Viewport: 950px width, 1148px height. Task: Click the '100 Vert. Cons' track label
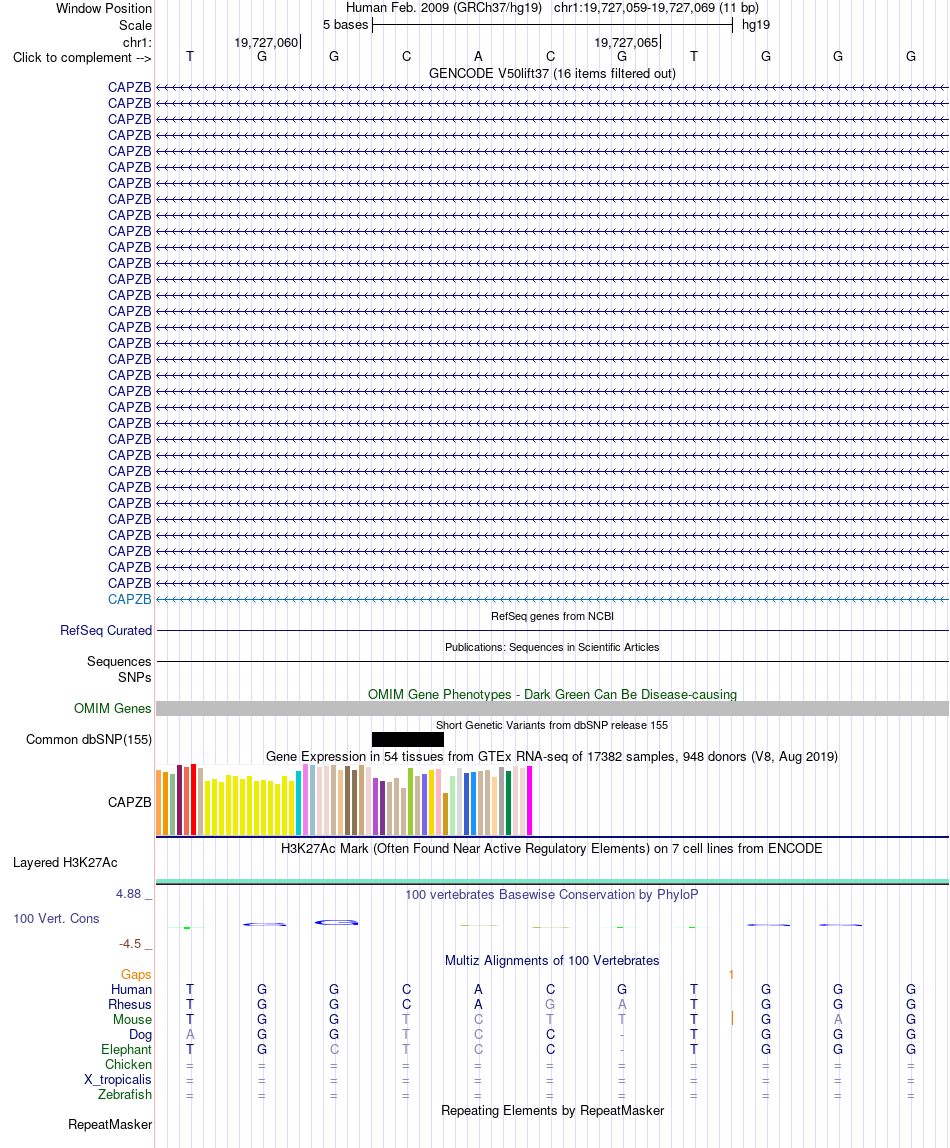click(x=56, y=919)
